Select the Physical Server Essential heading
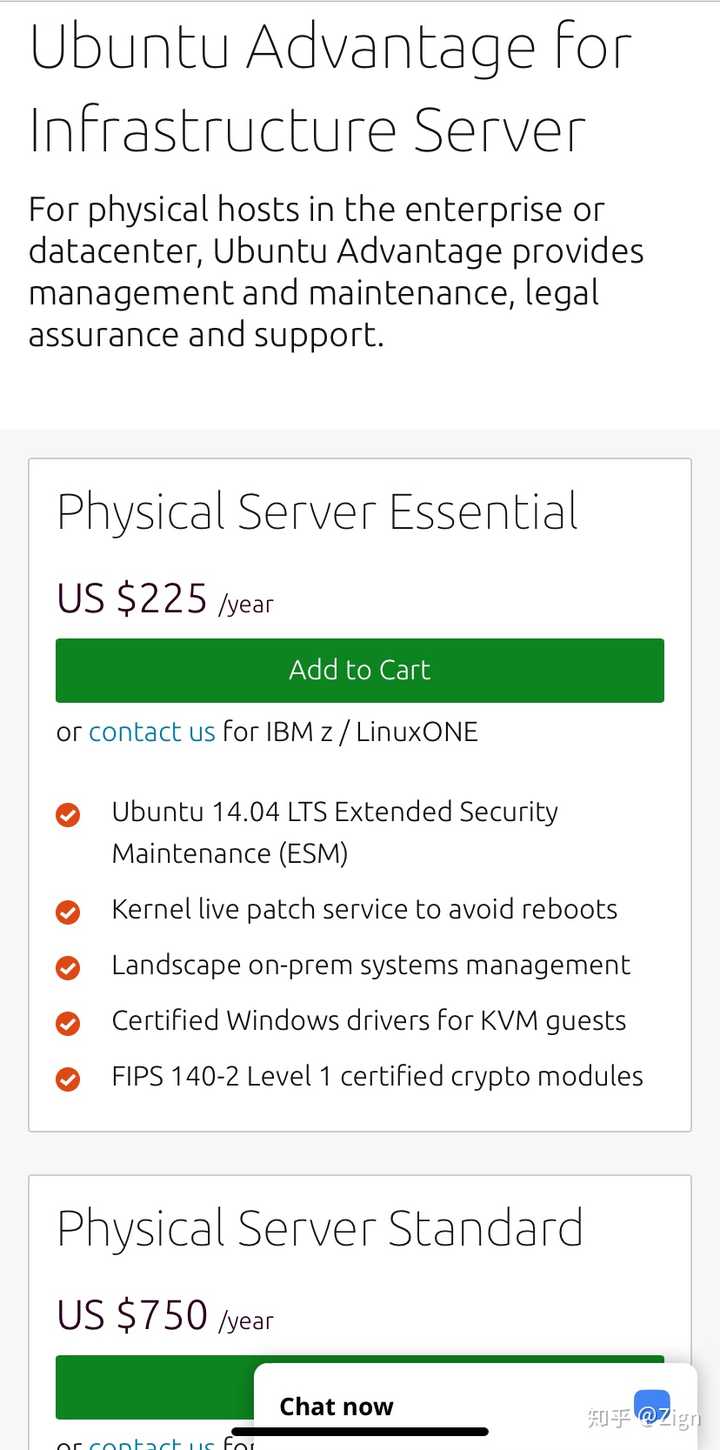Screen dimensions: 720x1450 317,511
